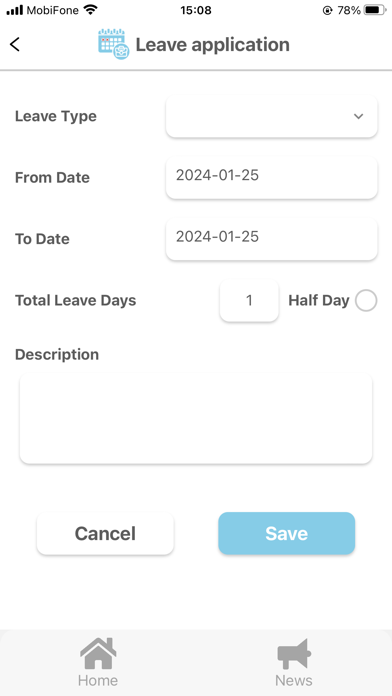Enable the Half Day radio button

click(366, 301)
